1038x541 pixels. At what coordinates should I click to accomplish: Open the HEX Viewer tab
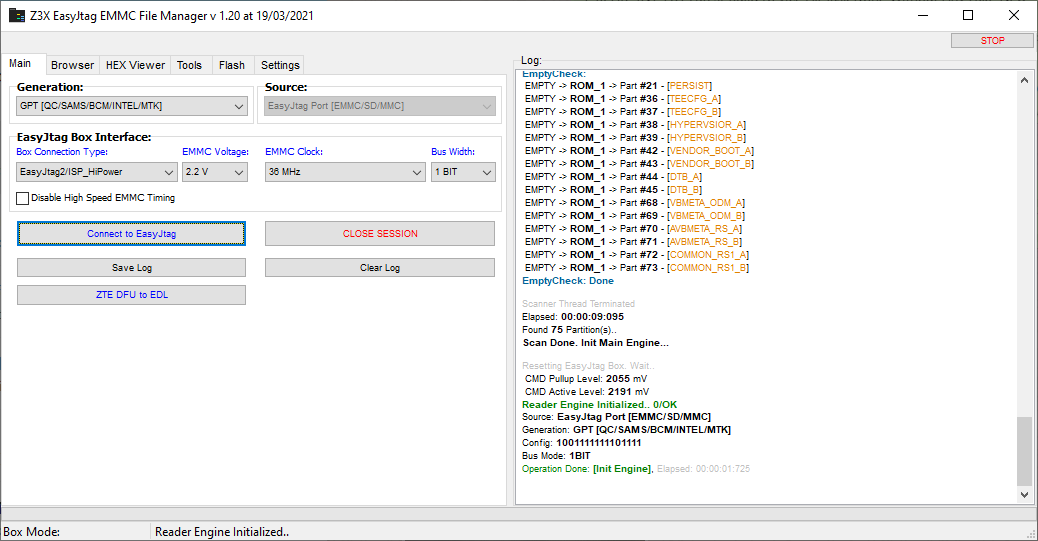pos(135,65)
